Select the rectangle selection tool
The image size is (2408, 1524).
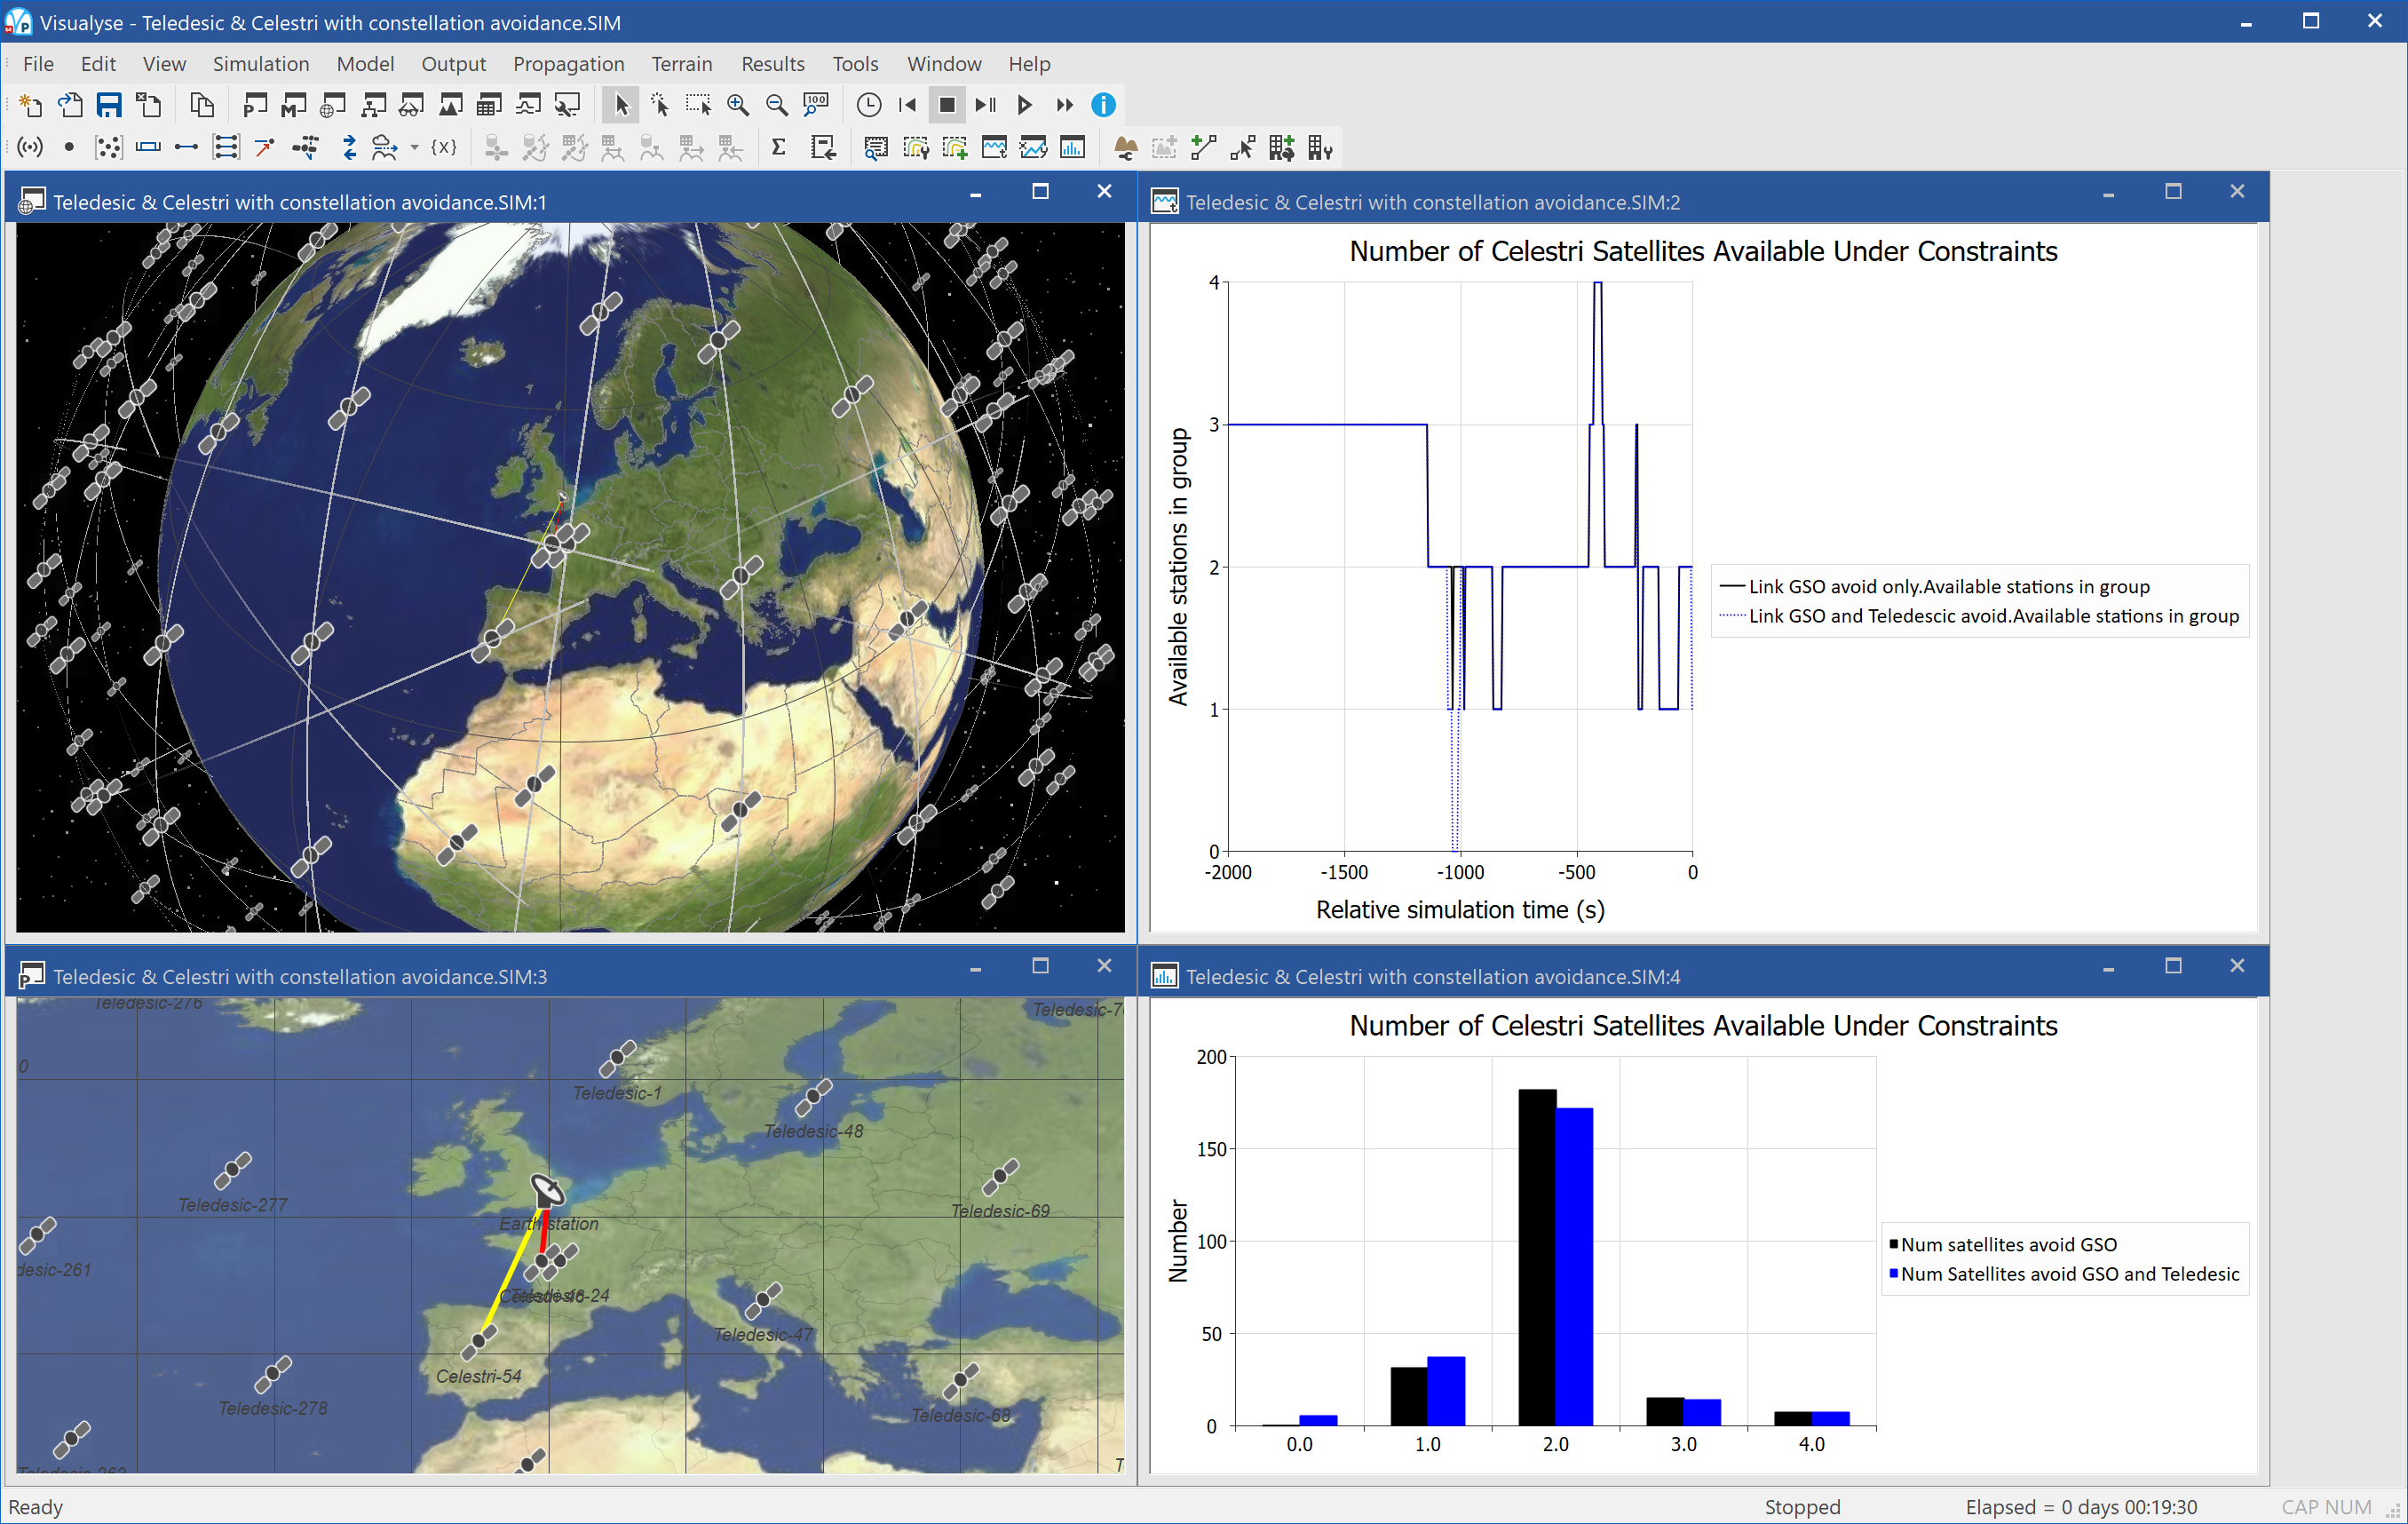698,105
